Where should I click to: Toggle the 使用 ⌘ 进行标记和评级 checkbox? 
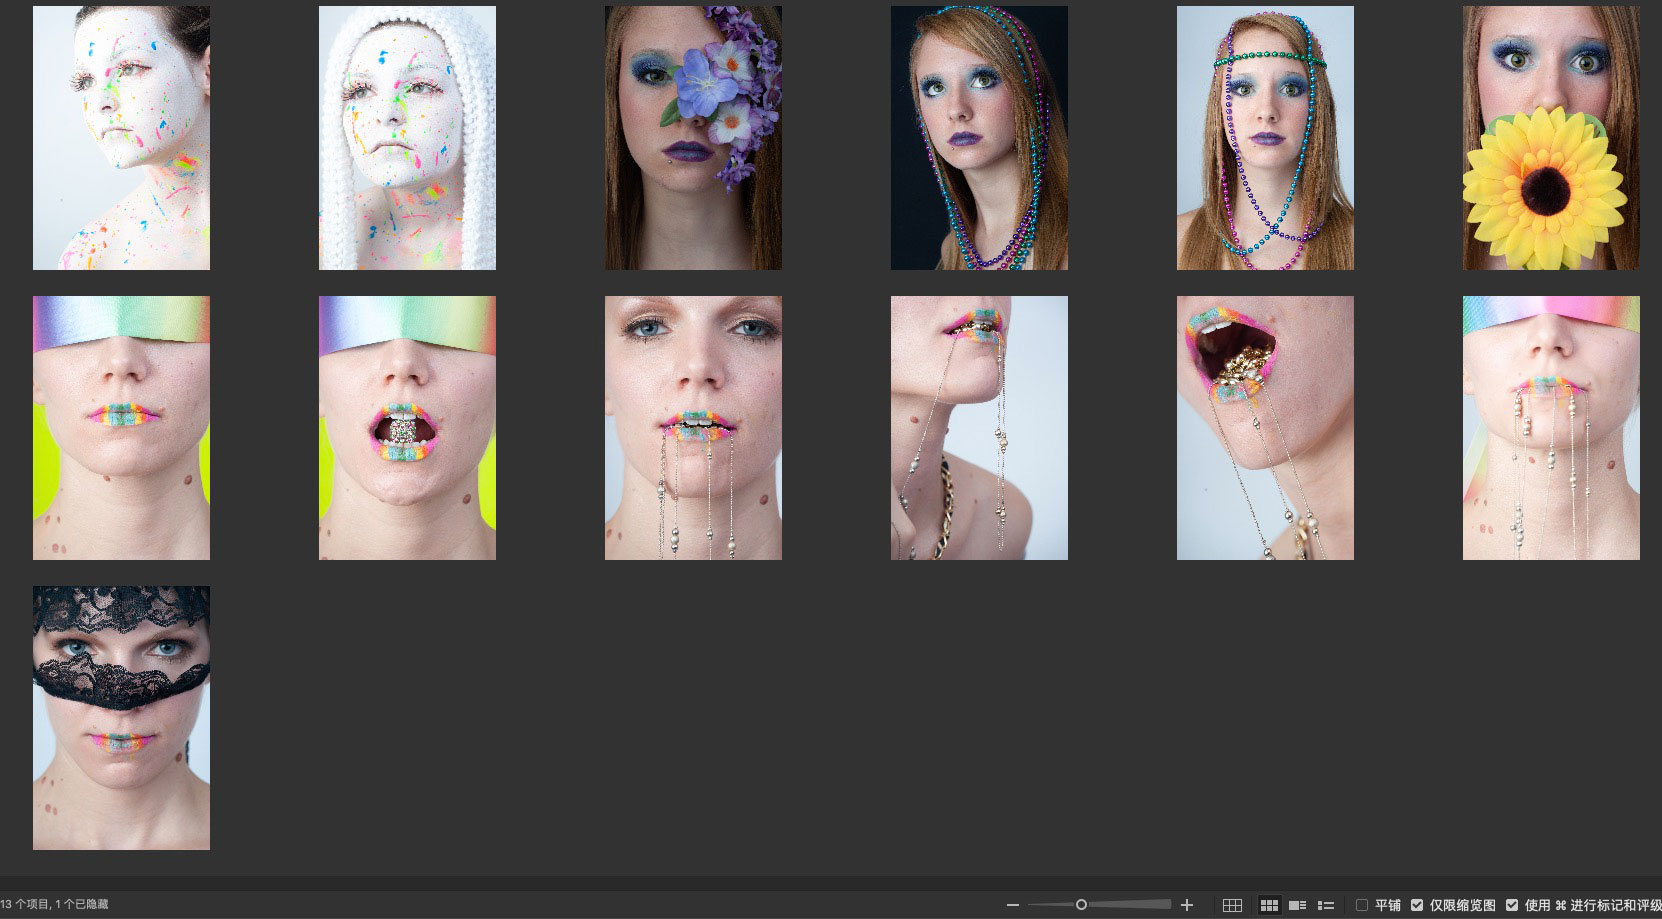click(x=1512, y=905)
